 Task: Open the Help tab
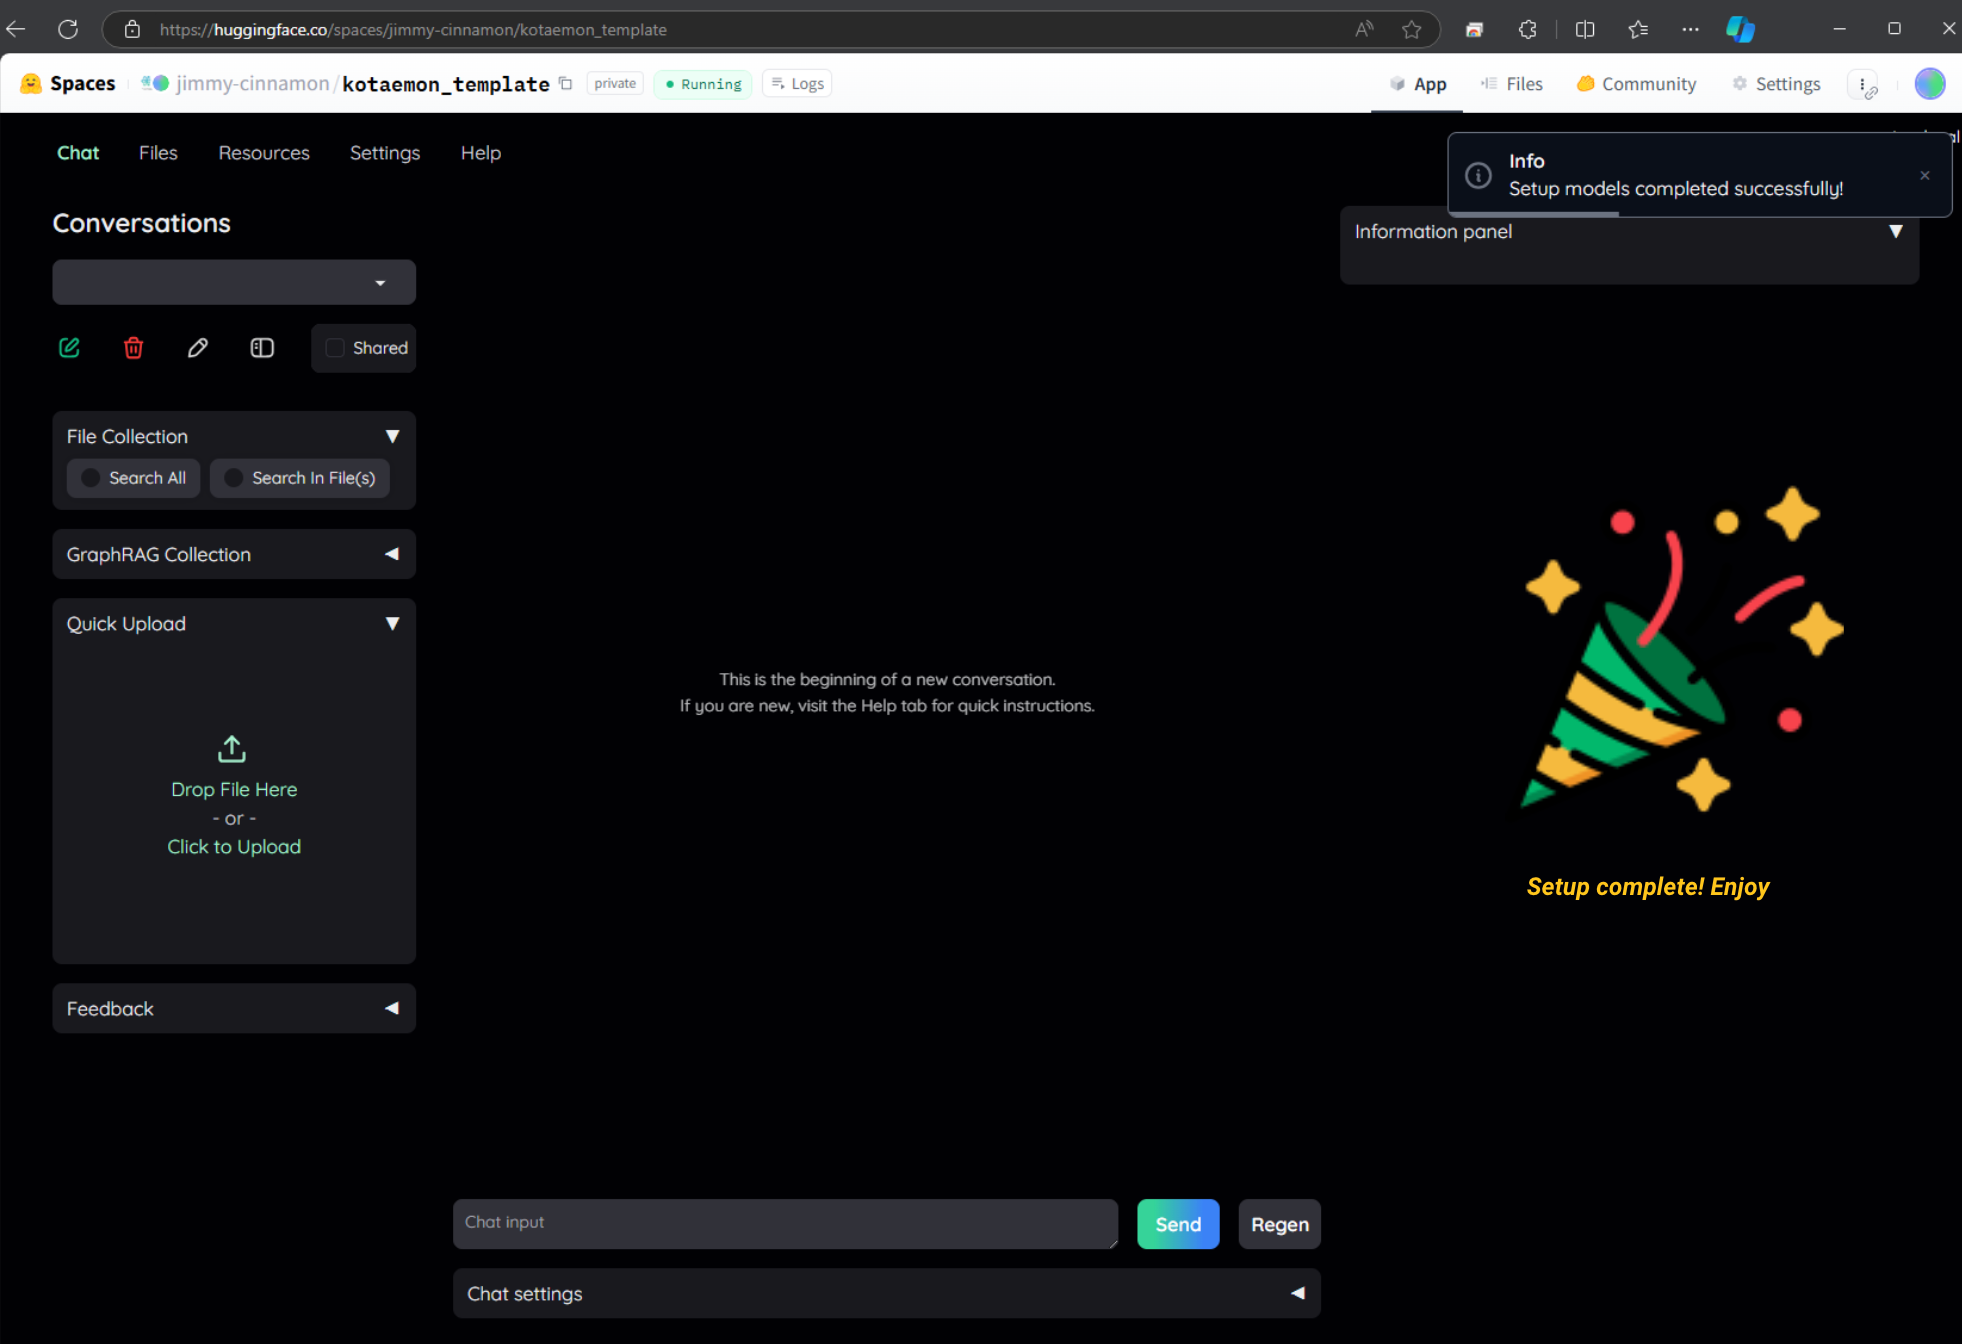[x=480, y=153]
